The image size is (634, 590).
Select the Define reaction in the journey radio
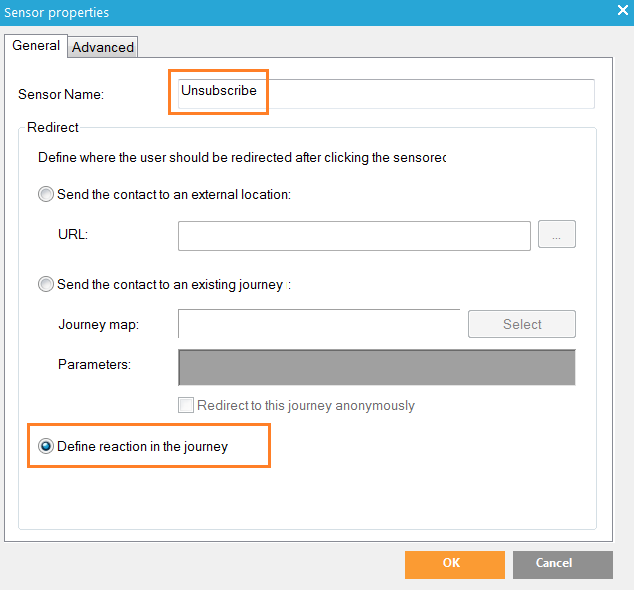(x=46, y=447)
